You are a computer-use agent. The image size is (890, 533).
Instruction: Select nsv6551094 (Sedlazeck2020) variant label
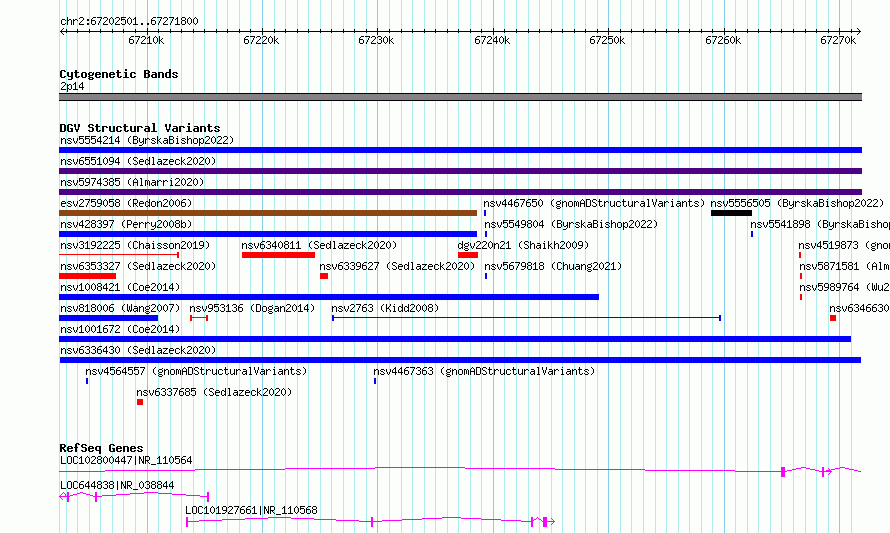(138, 161)
